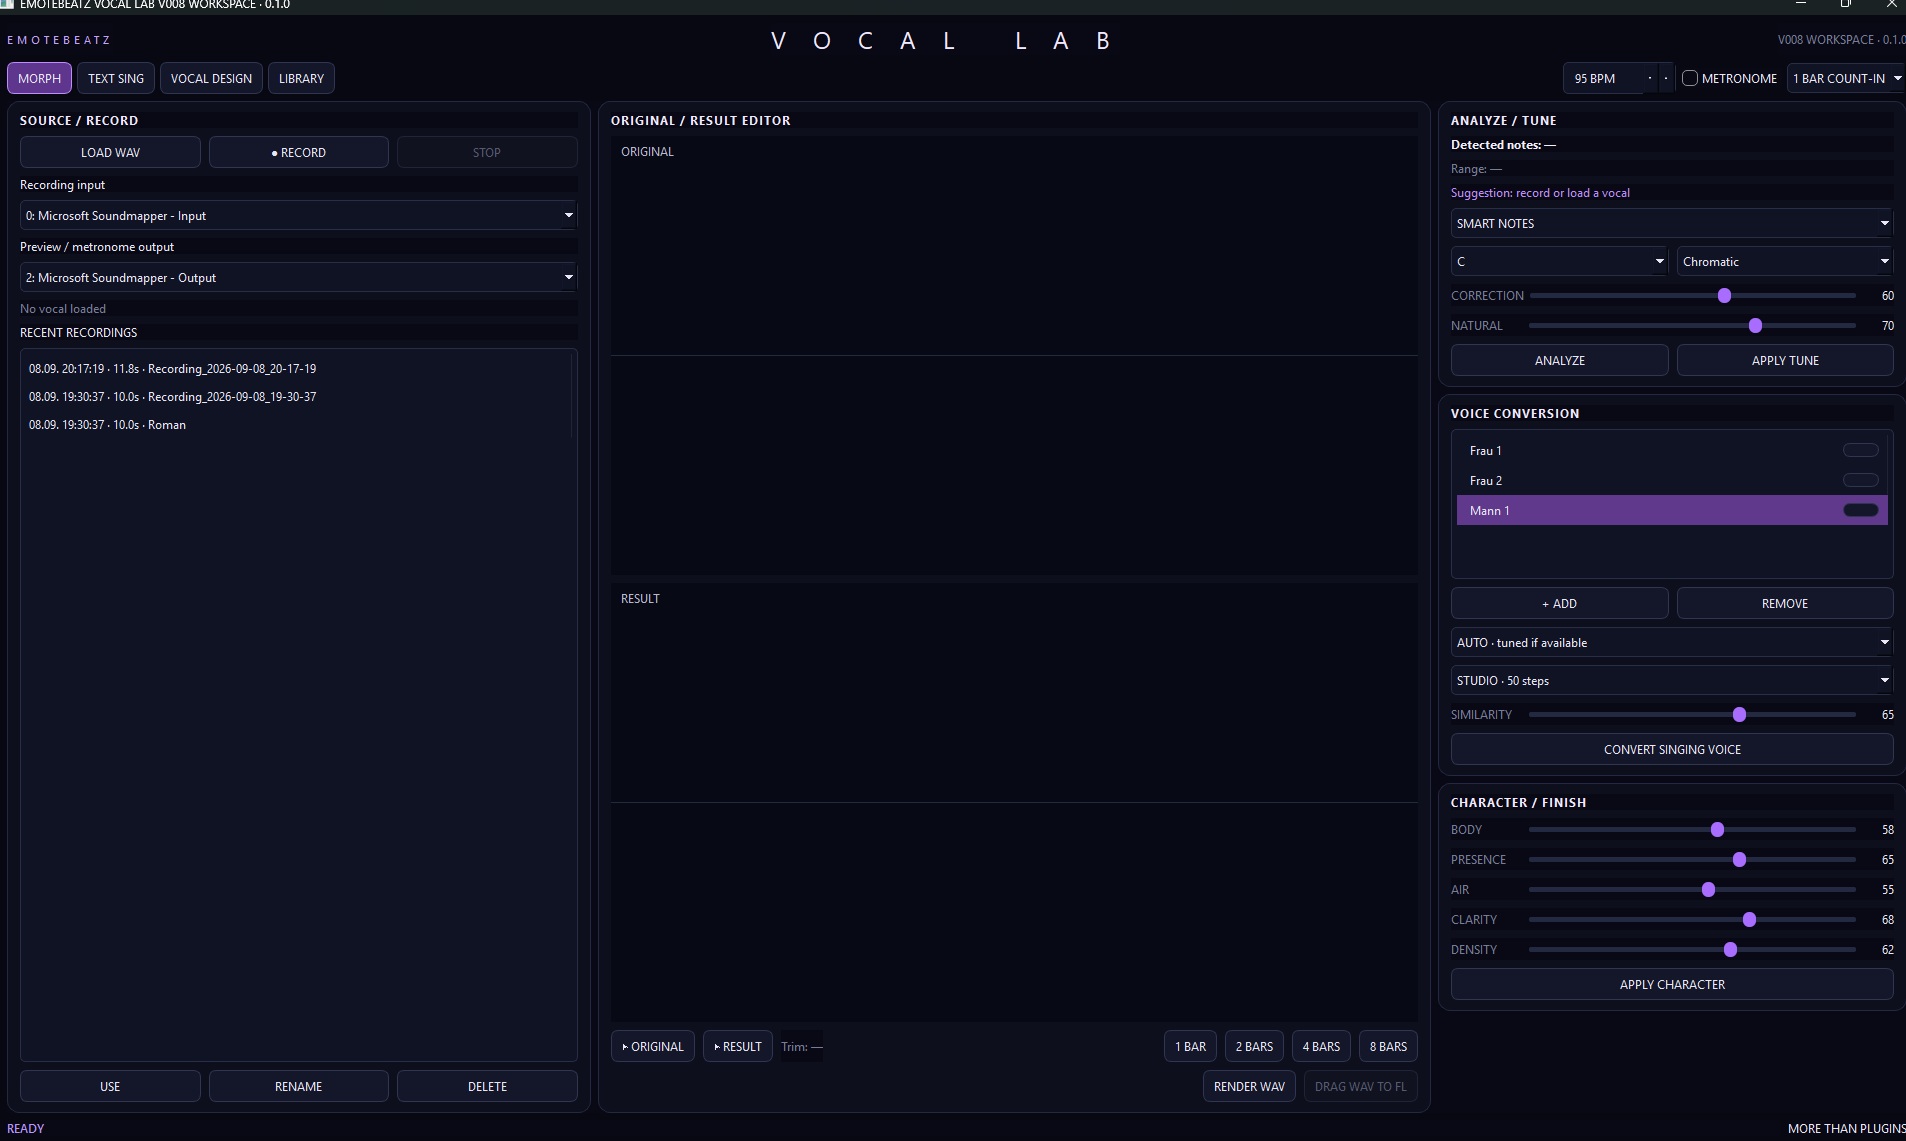
Task: Click the LOAD WAV button
Action: 110,152
